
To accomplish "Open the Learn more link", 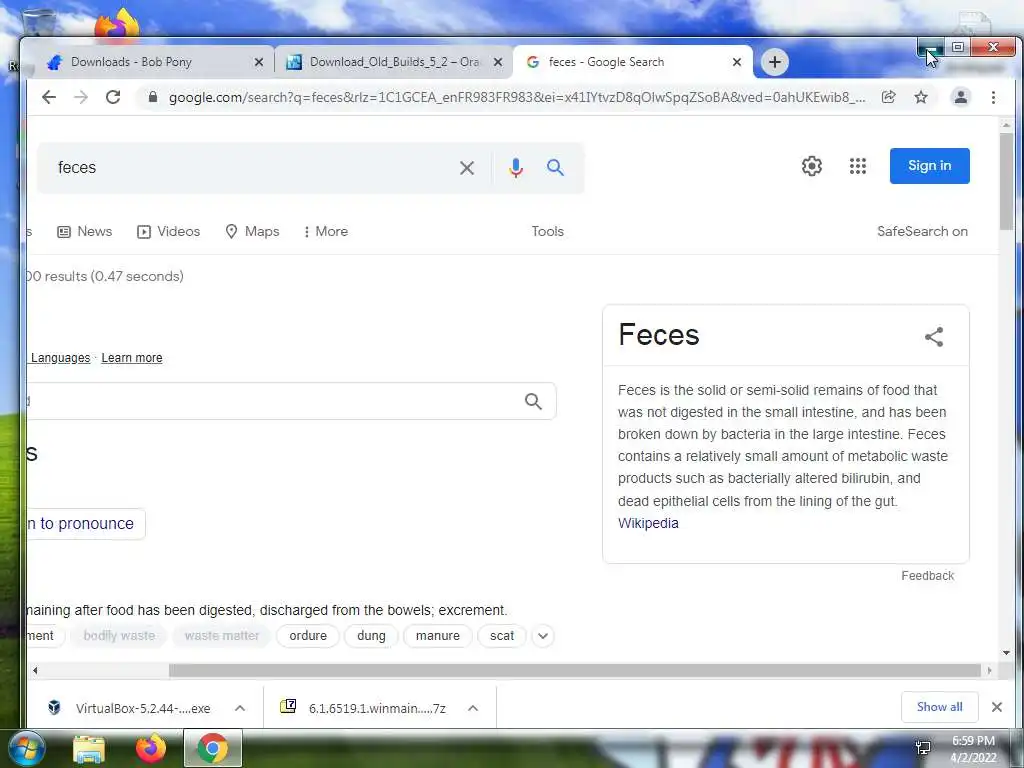I will click(132, 358).
